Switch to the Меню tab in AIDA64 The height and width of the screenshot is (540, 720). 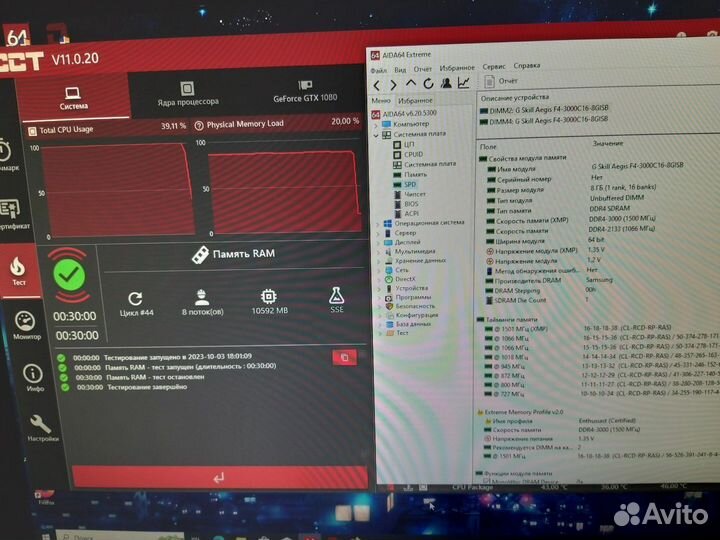pos(381,101)
